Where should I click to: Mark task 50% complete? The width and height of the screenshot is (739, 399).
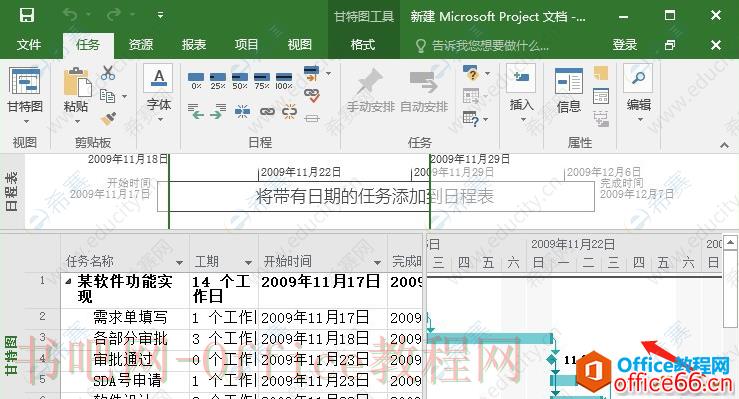pyautogui.click(x=240, y=81)
